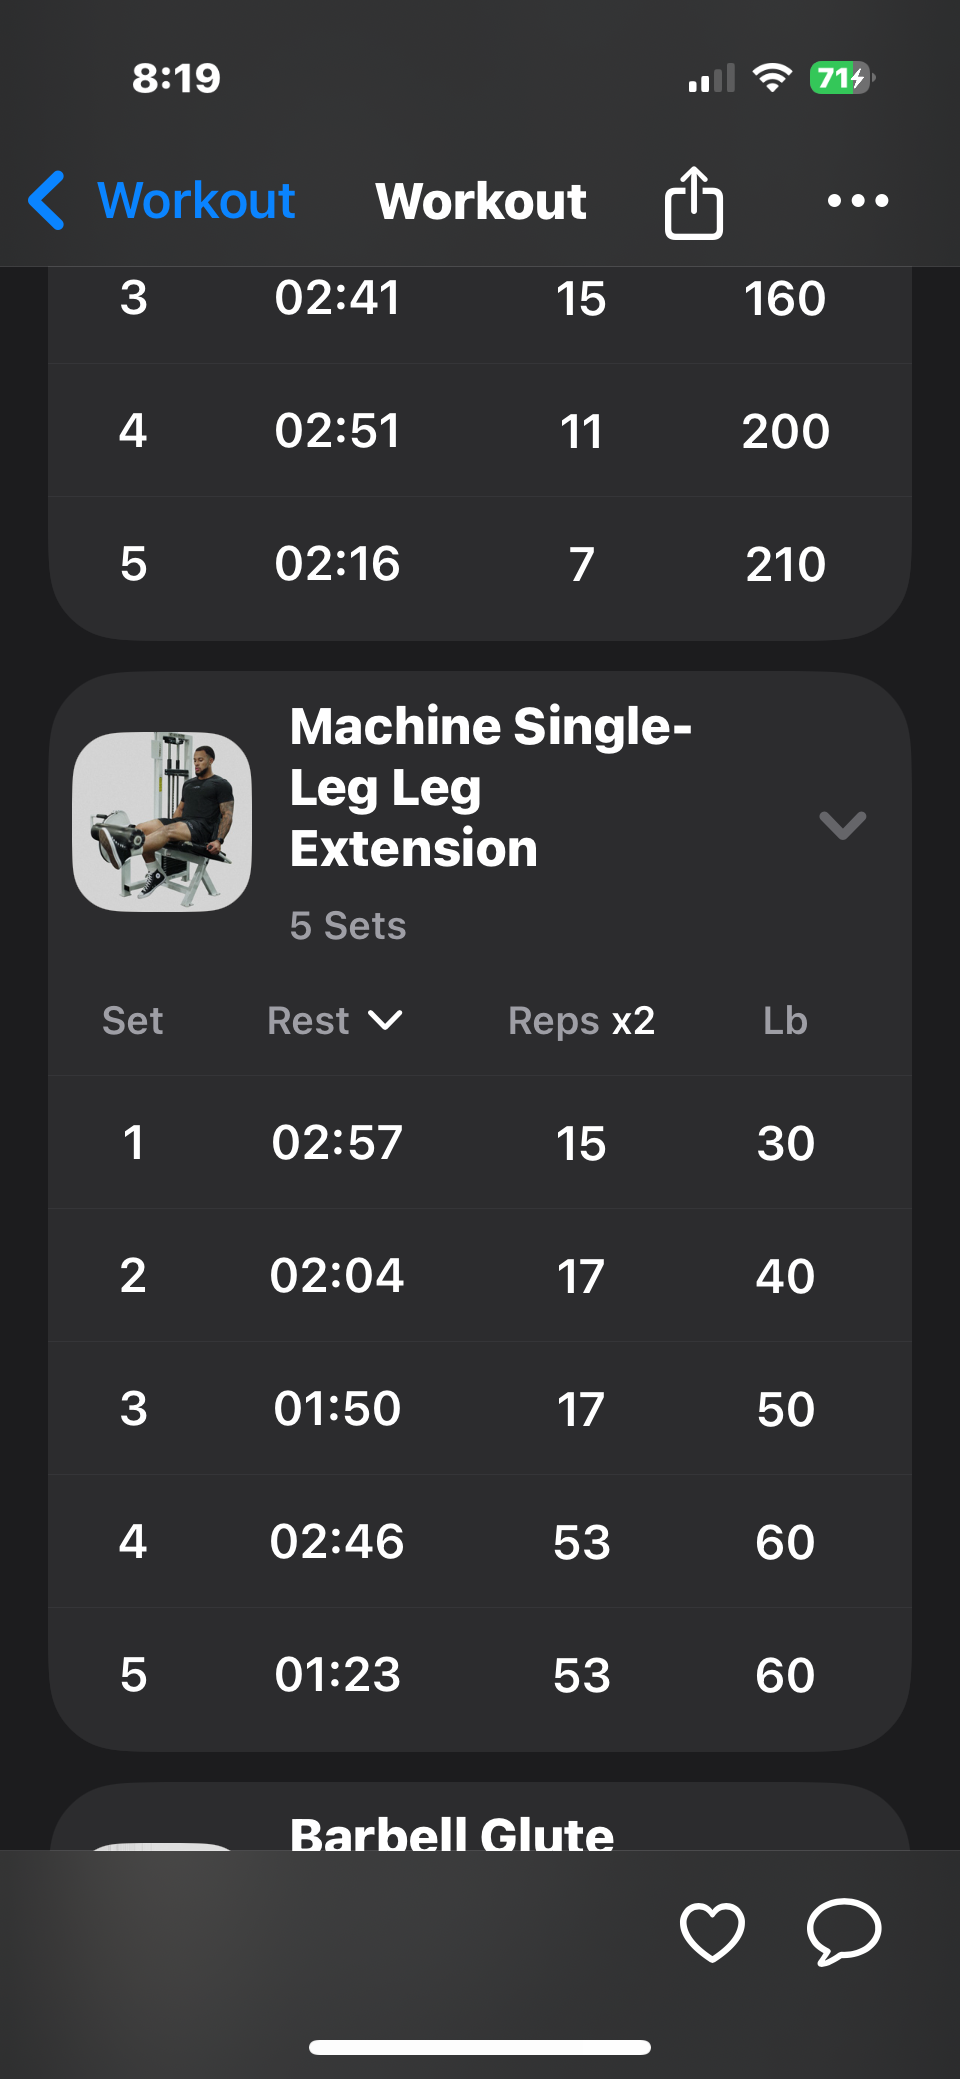This screenshot has width=960, height=2079.
Task: Tap the battery indicator in status bar
Action: click(842, 78)
